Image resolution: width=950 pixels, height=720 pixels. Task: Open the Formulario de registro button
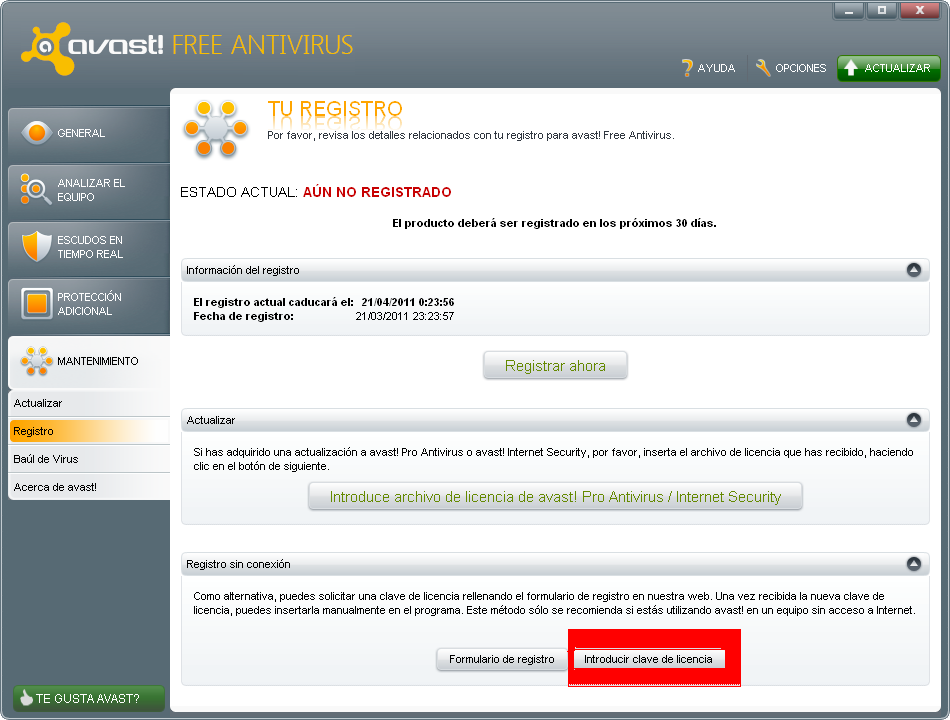[502, 659]
